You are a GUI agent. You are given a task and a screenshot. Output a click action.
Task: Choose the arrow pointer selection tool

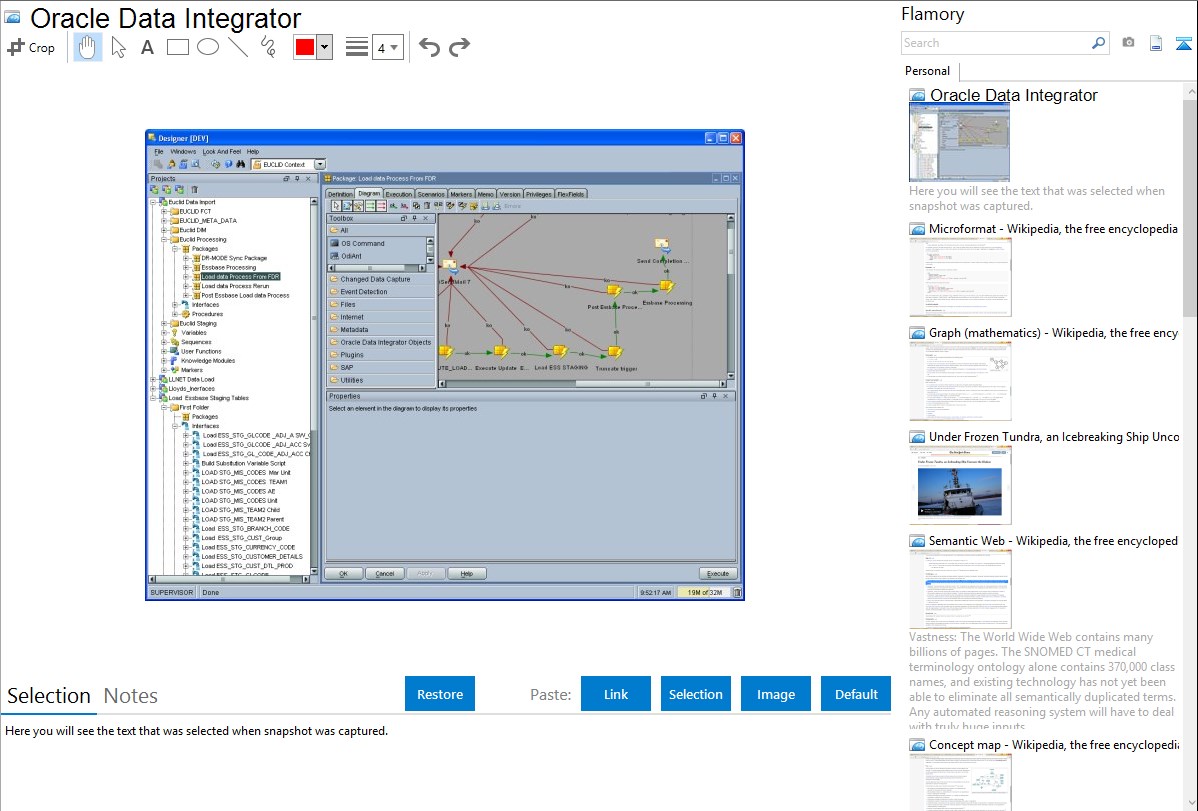point(118,47)
